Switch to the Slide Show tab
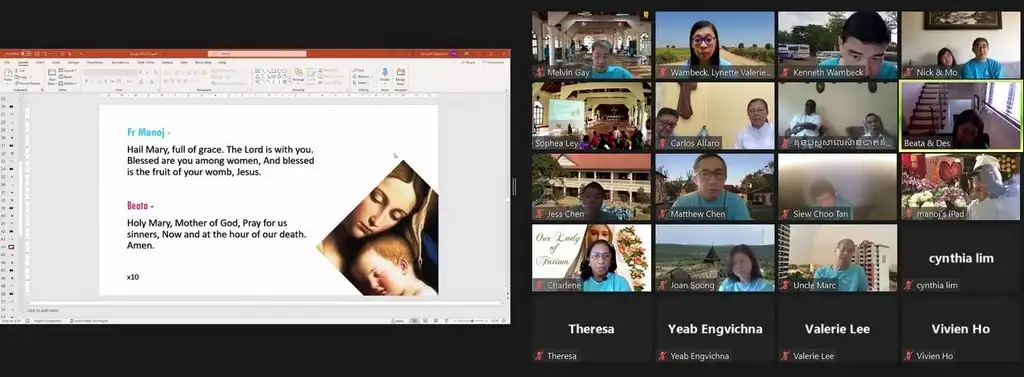 click(x=146, y=63)
